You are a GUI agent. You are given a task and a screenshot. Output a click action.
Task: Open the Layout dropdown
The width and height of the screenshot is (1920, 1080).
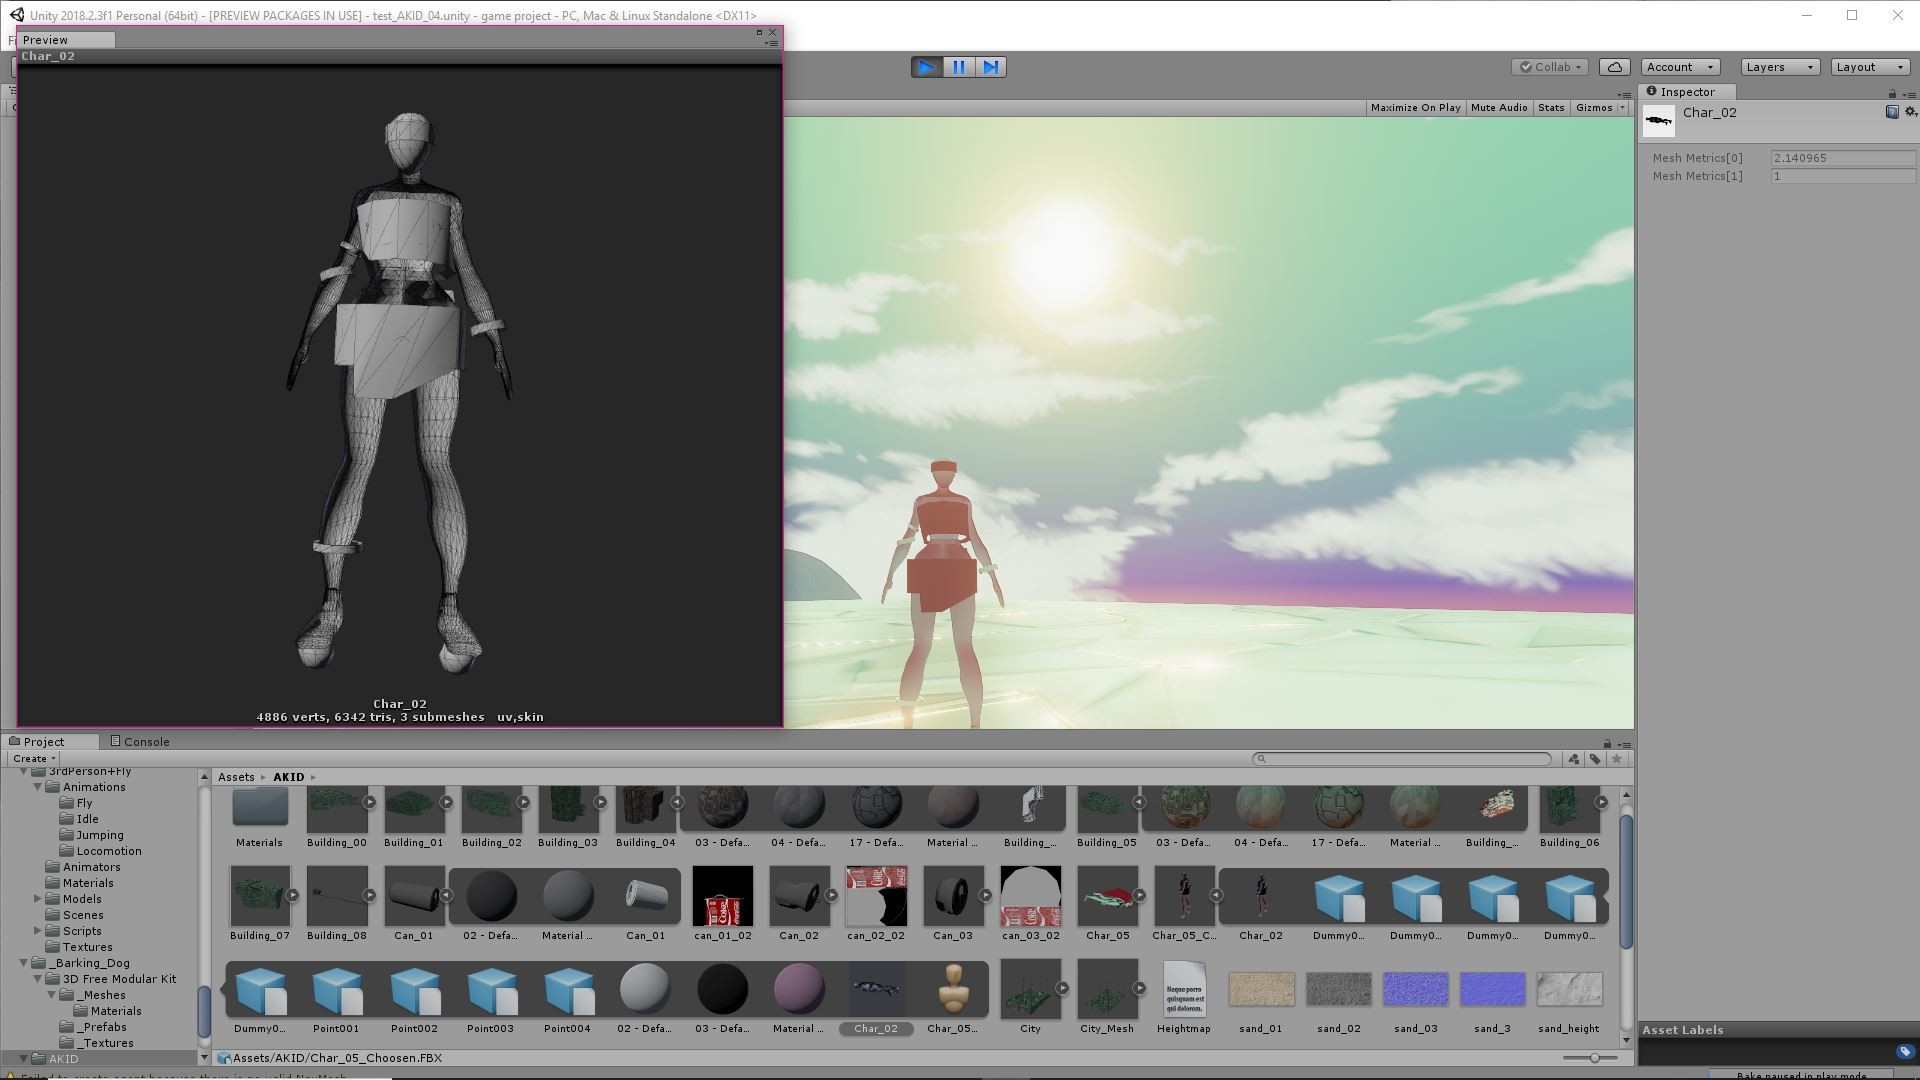[1869, 67]
